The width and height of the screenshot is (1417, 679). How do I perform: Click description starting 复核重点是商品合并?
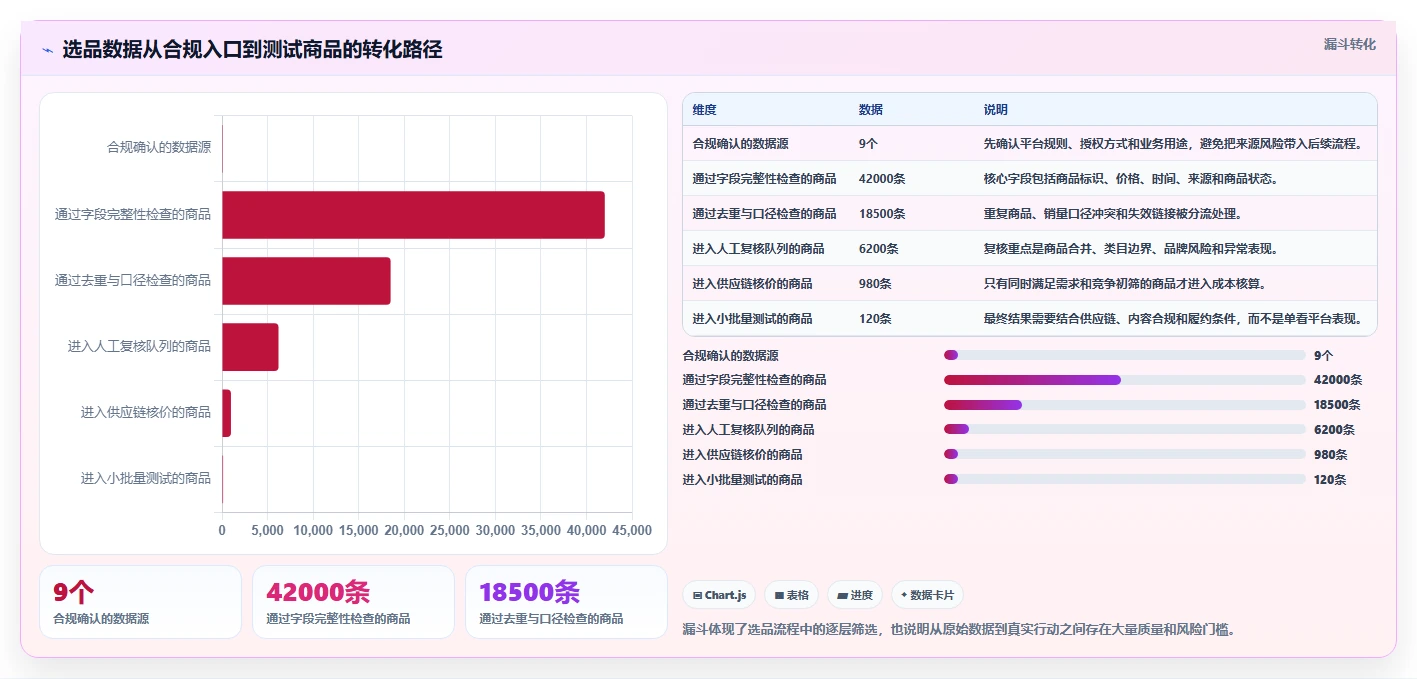(x=1130, y=249)
